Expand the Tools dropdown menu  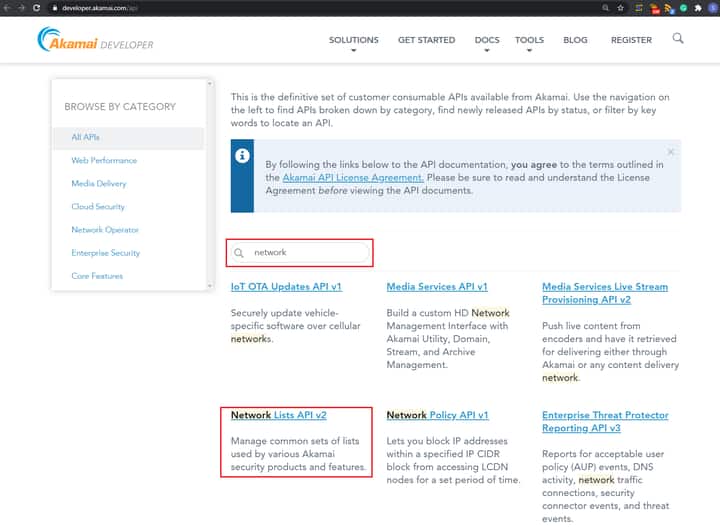pos(529,41)
